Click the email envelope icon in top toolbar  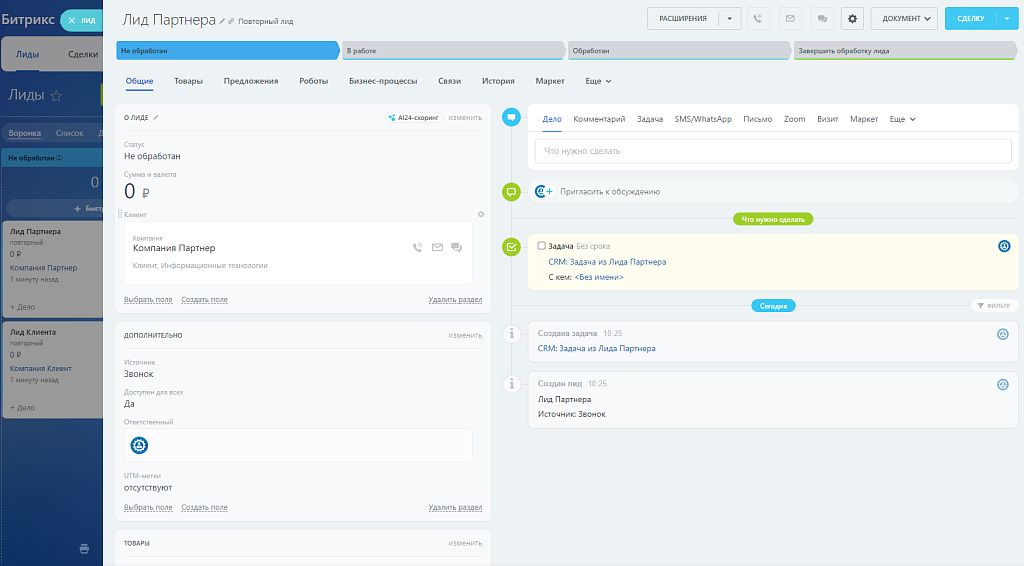[x=790, y=18]
